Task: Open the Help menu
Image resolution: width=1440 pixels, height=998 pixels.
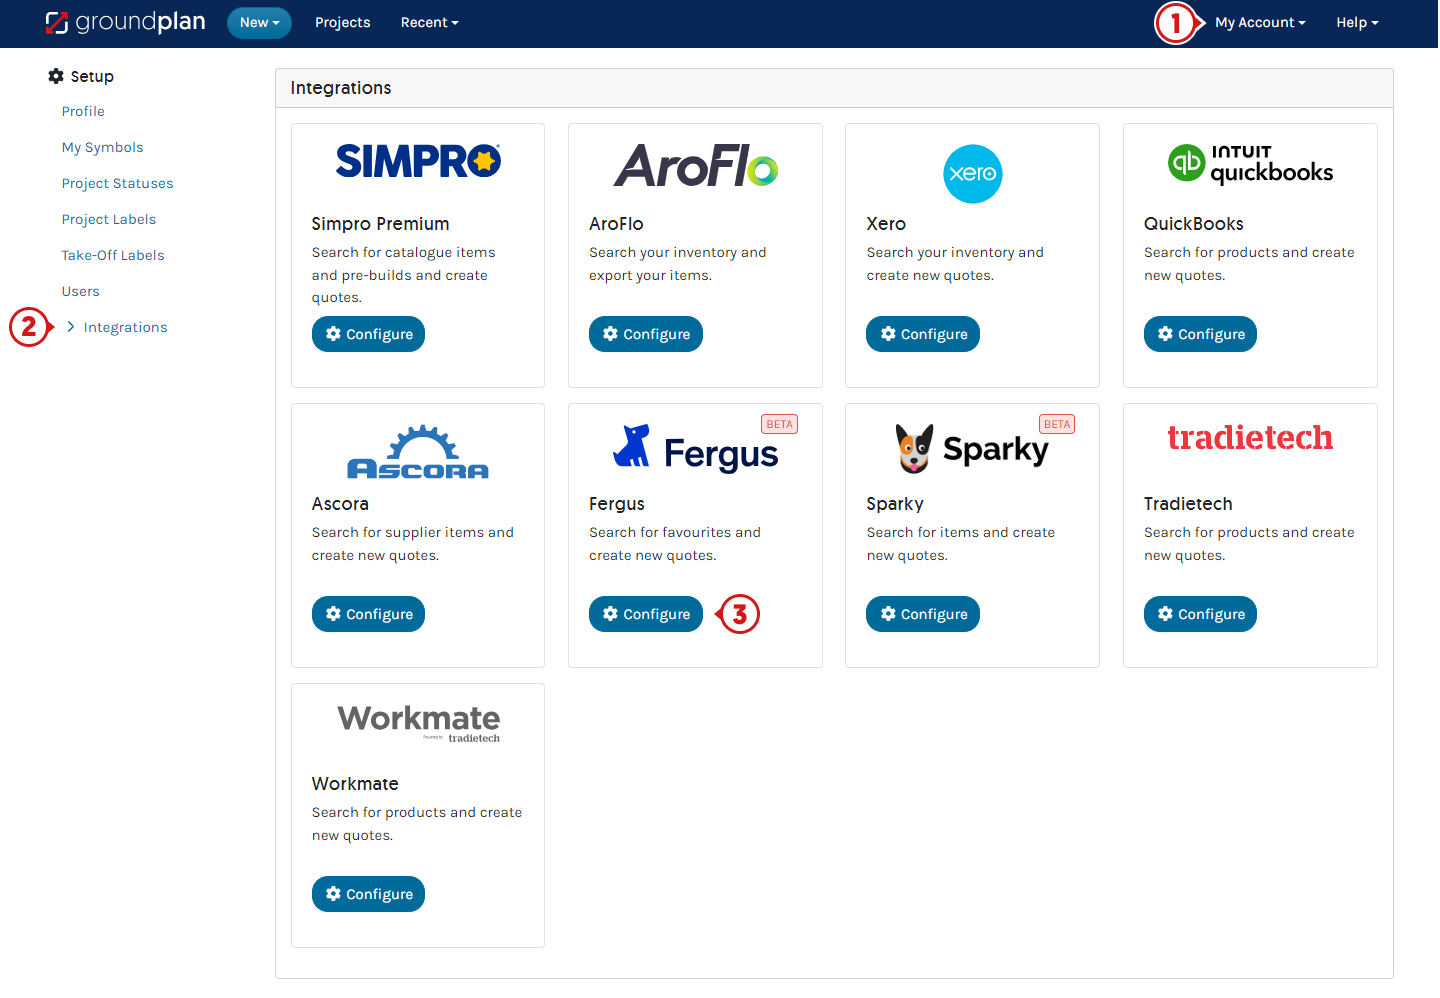Action: click(1357, 23)
